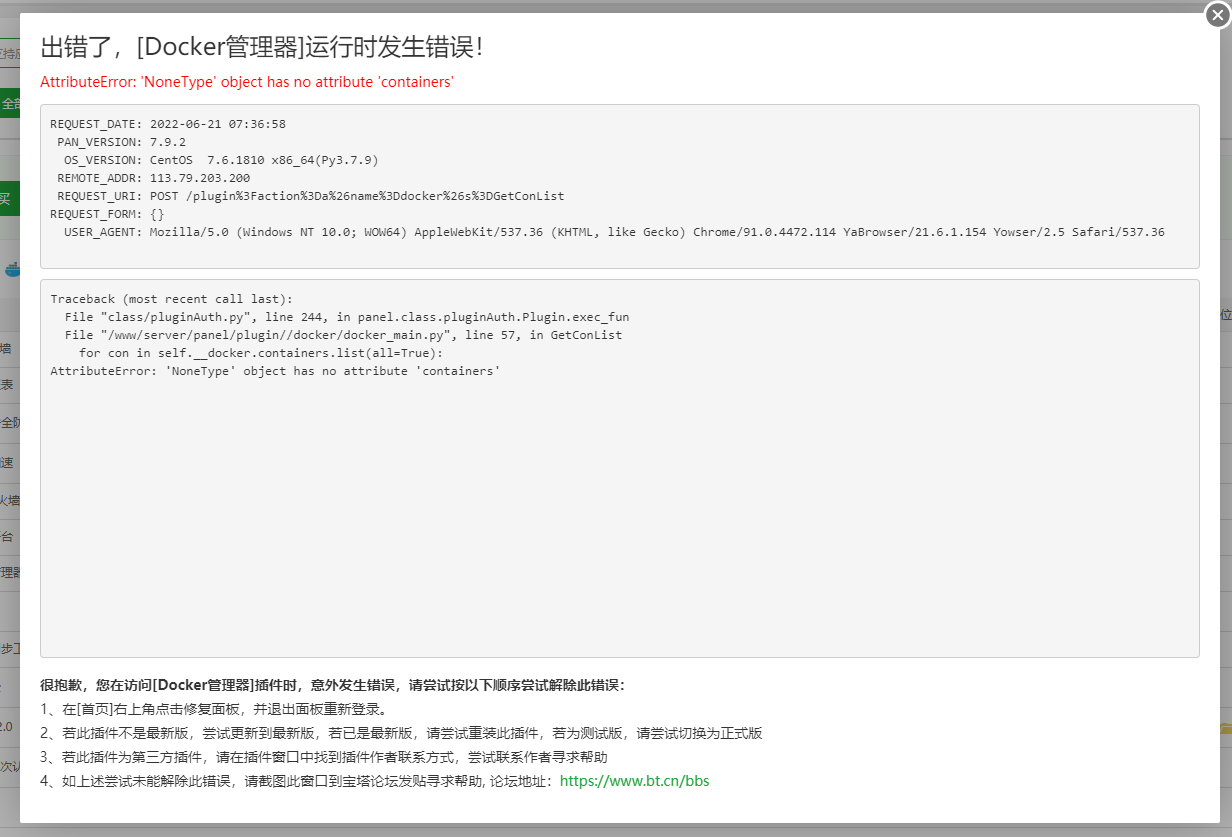Viewport: 1232px width, 837px height.
Task: Open the https://www.bt.cn/bbs forum link
Action: point(634,781)
